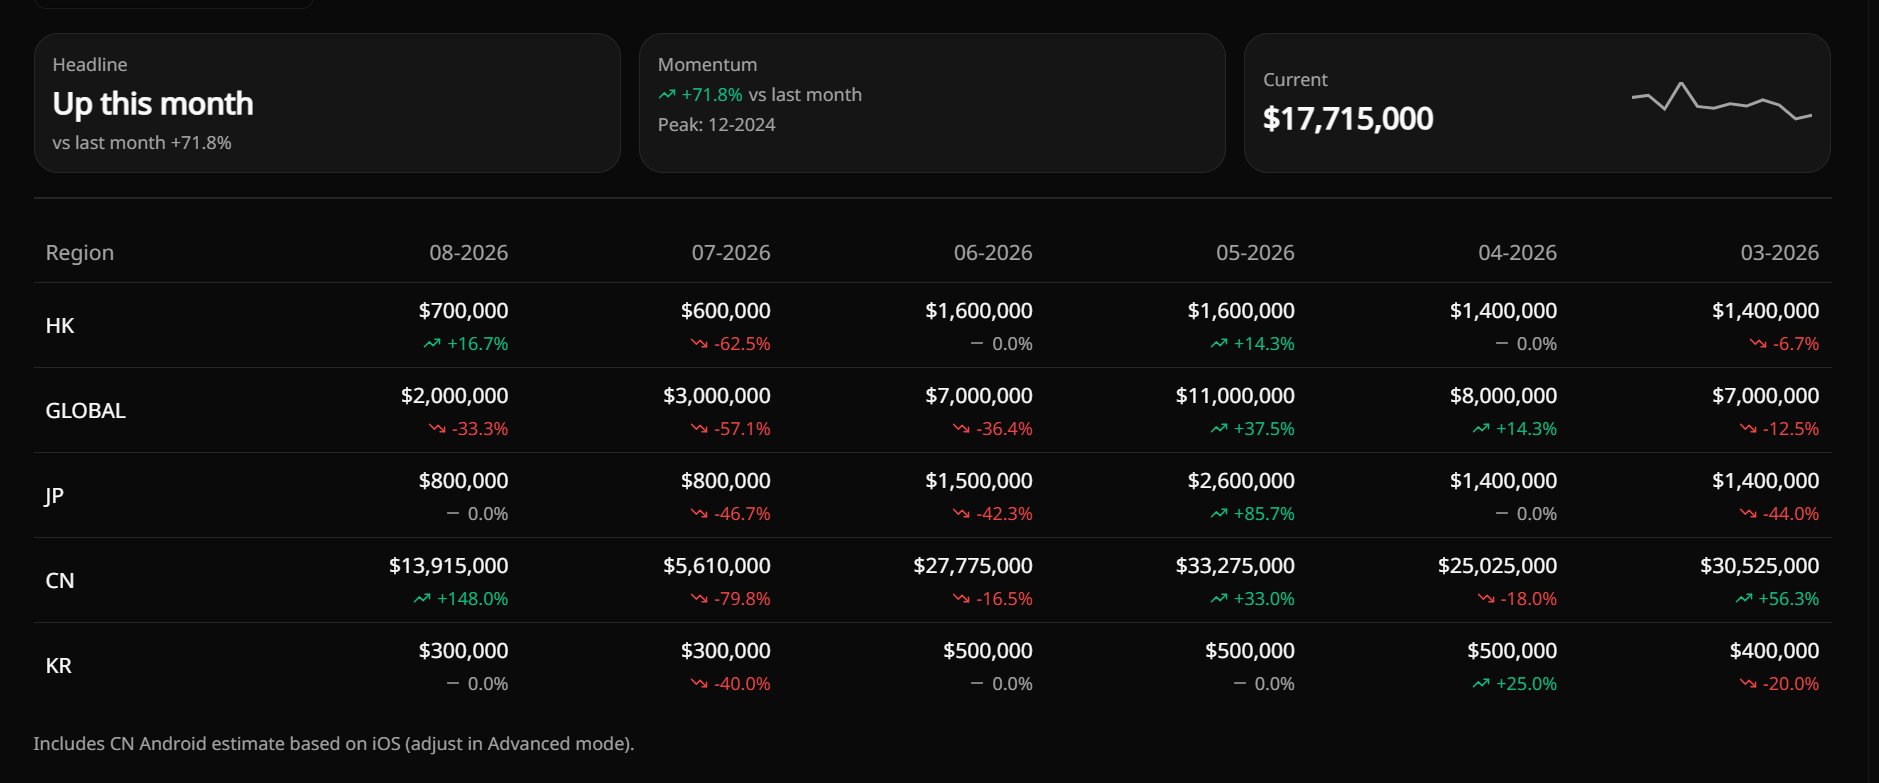The height and width of the screenshot is (783, 1879).
Task: Click GLOBAL 08-2026 red downtrend arrow icon
Action: pyautogui.click(x=437, y=429)
